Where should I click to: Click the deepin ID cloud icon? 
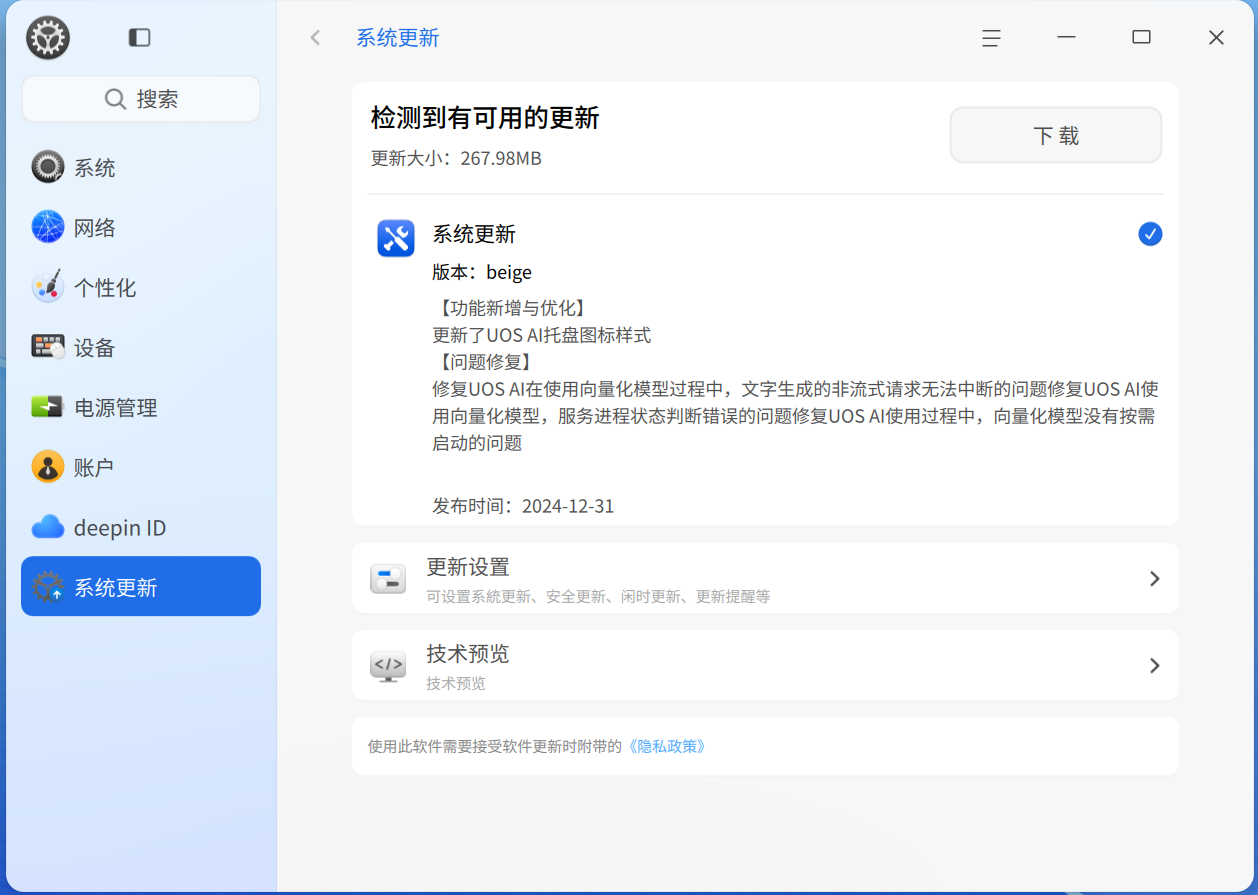[48, 527]
